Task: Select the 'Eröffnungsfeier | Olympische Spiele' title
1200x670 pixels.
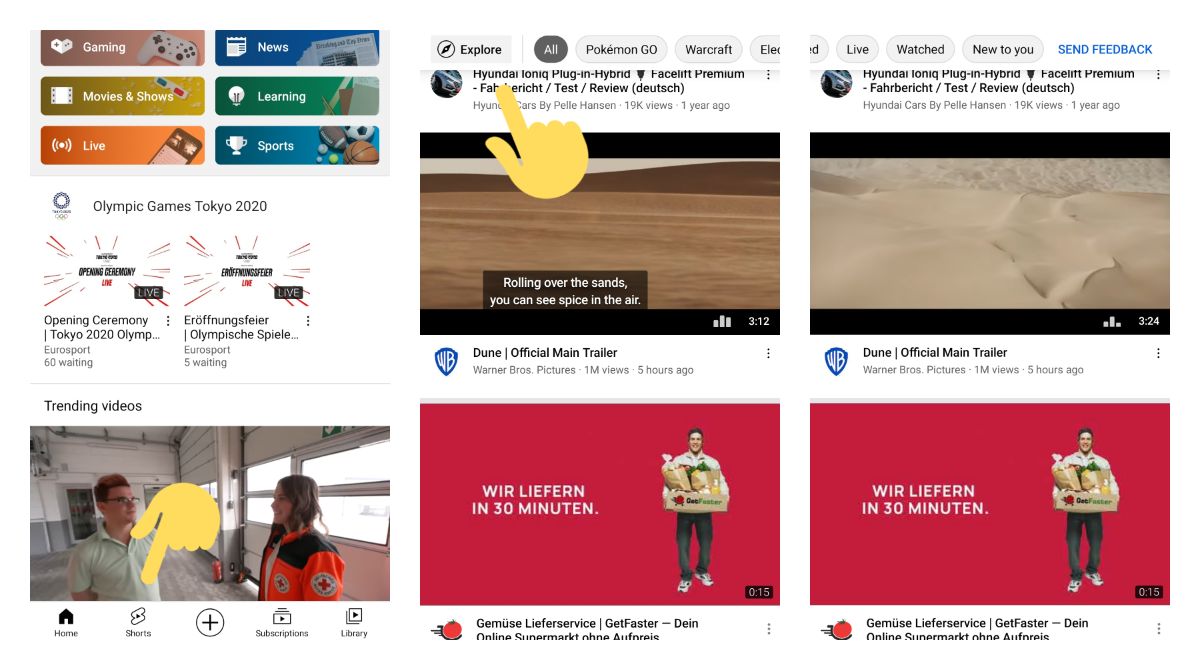Action: click(241, 327)
